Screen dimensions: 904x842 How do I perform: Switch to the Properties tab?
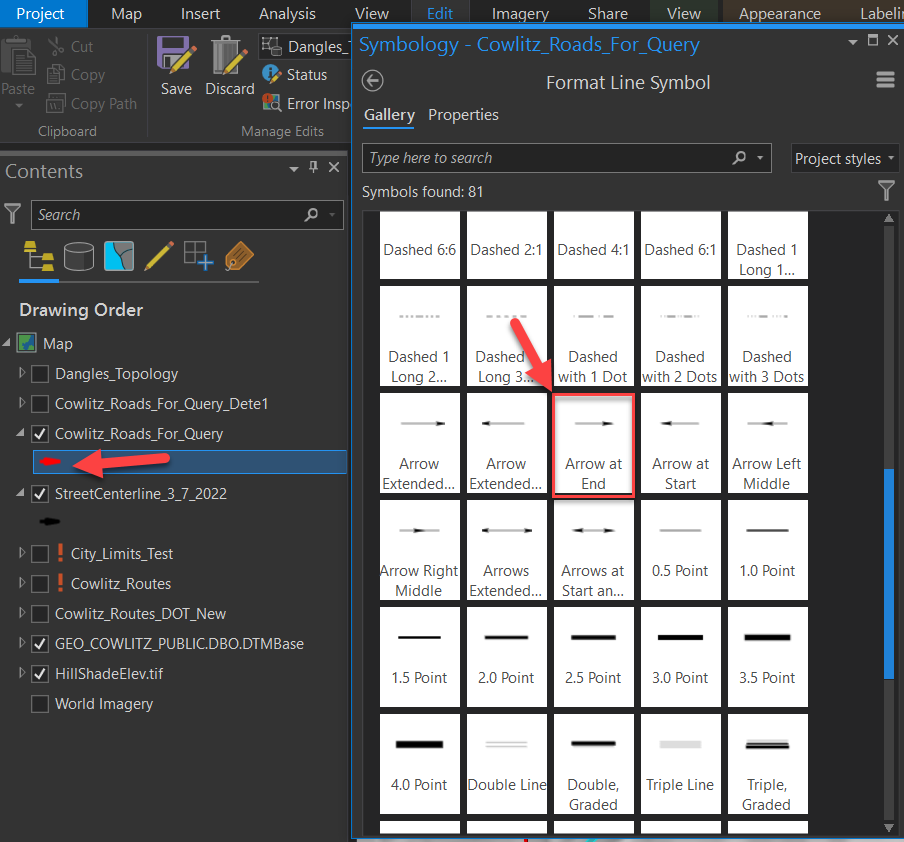click(x=463, y=115)
